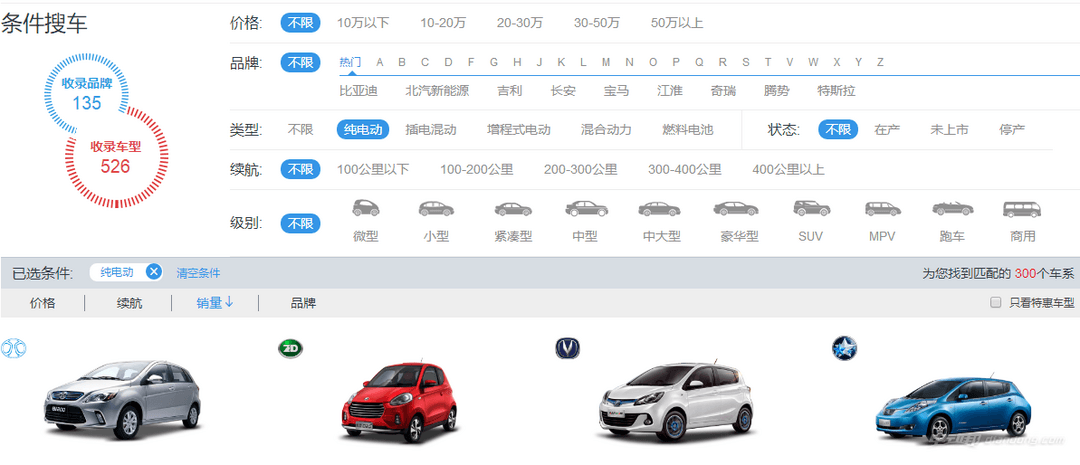Filter range to 100公里以下
This screenshot has width=1080, height=465.
point(373,169)
